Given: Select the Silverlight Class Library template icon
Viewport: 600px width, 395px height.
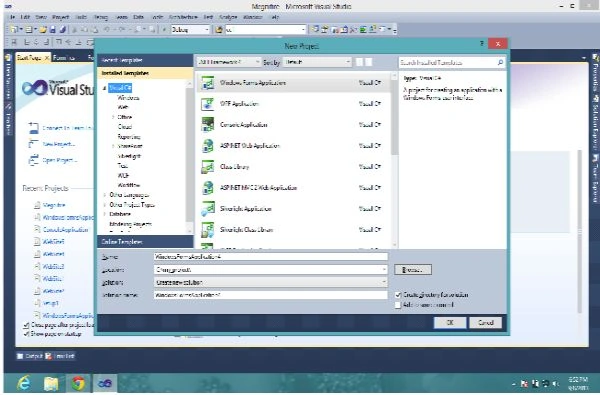Looking at the screenshot, I should point(207,230).
